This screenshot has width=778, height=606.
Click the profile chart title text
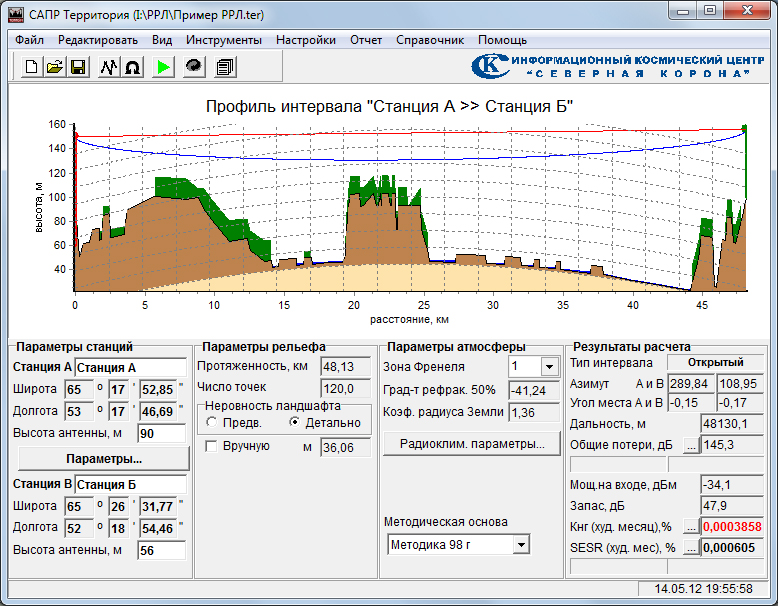tap(389, 106)
